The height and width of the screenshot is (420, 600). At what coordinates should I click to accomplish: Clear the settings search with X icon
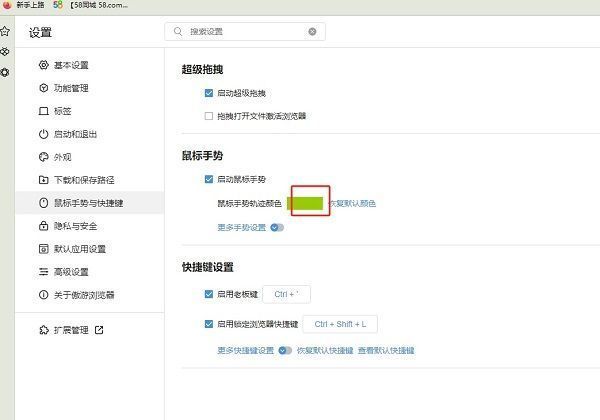point(312,31)
